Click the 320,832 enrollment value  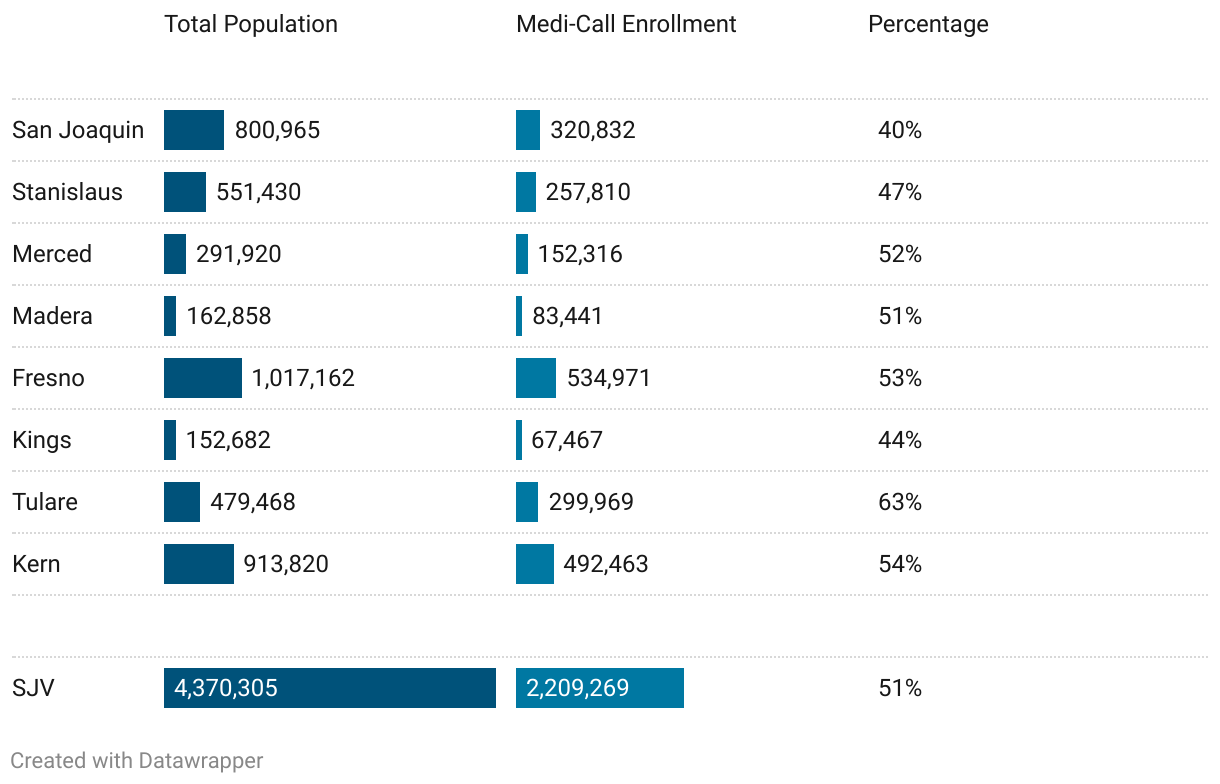tap(593, 130)
